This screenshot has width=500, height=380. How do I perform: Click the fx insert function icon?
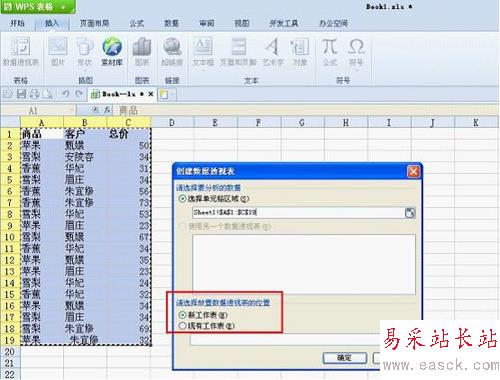(107, 110)
